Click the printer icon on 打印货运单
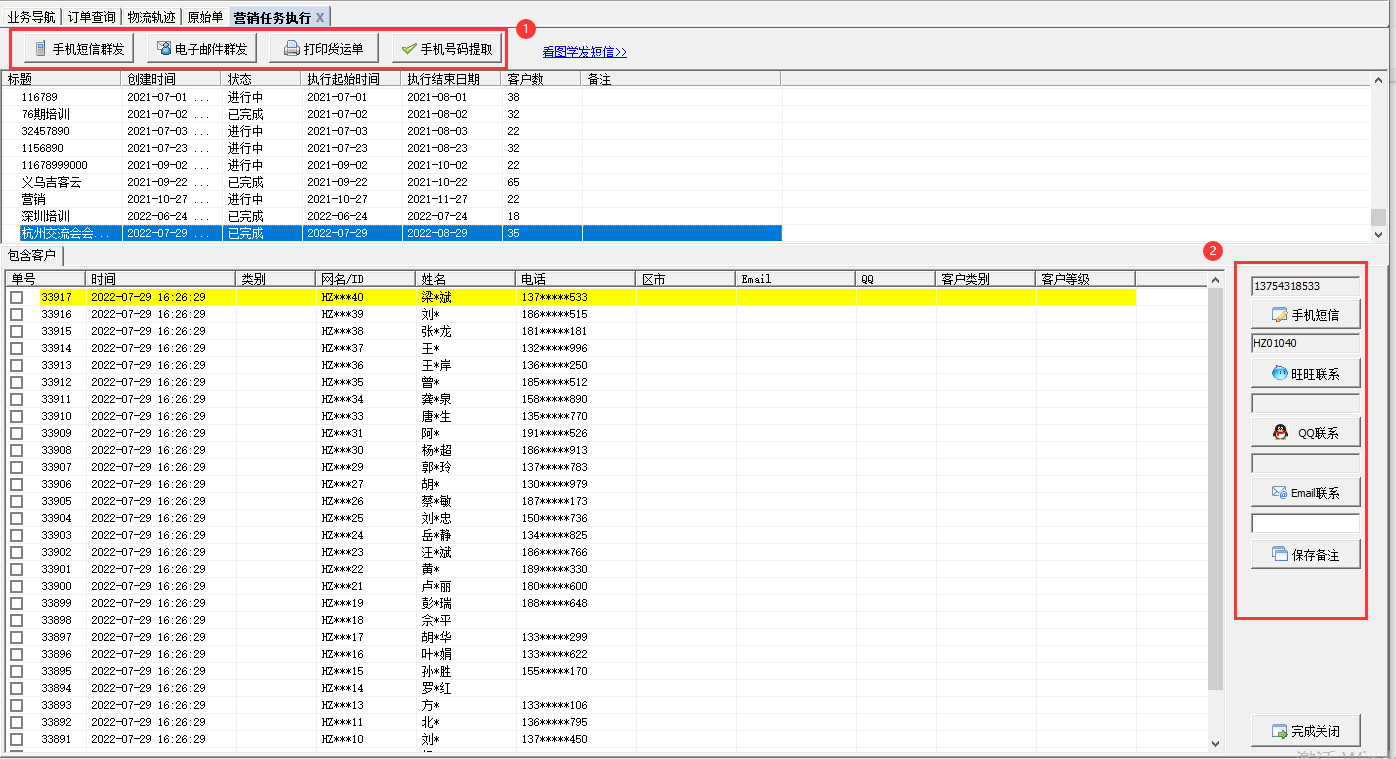 tap(291, 49)
